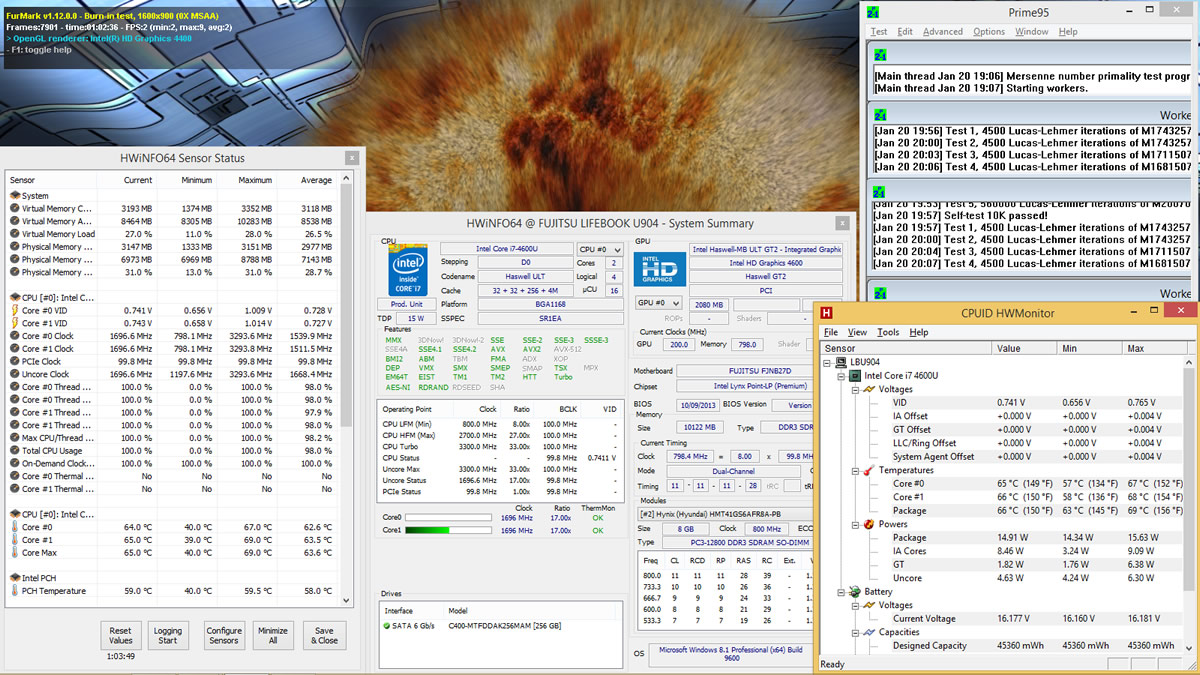
Task: Click the Prime95 title bar app icon
Action: click(x=874, y=11)
